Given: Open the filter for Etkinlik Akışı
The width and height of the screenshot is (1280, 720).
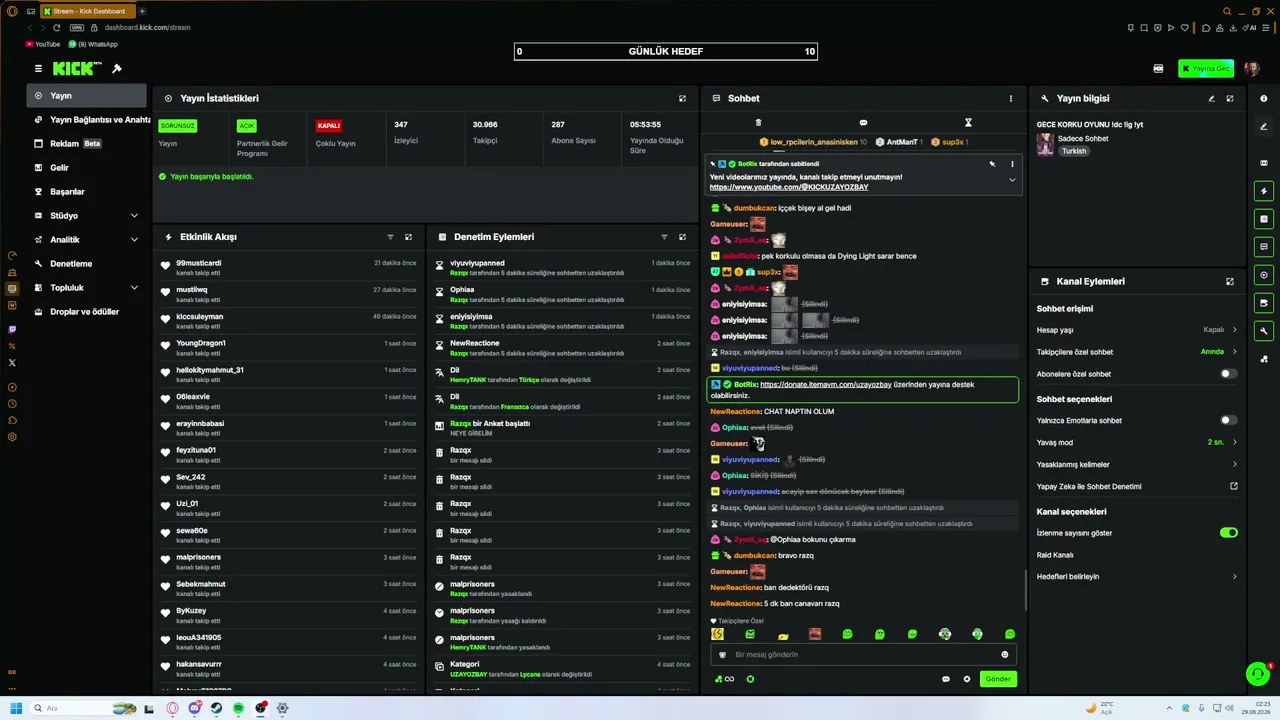Looking at the screenshot, I should 390,237.
